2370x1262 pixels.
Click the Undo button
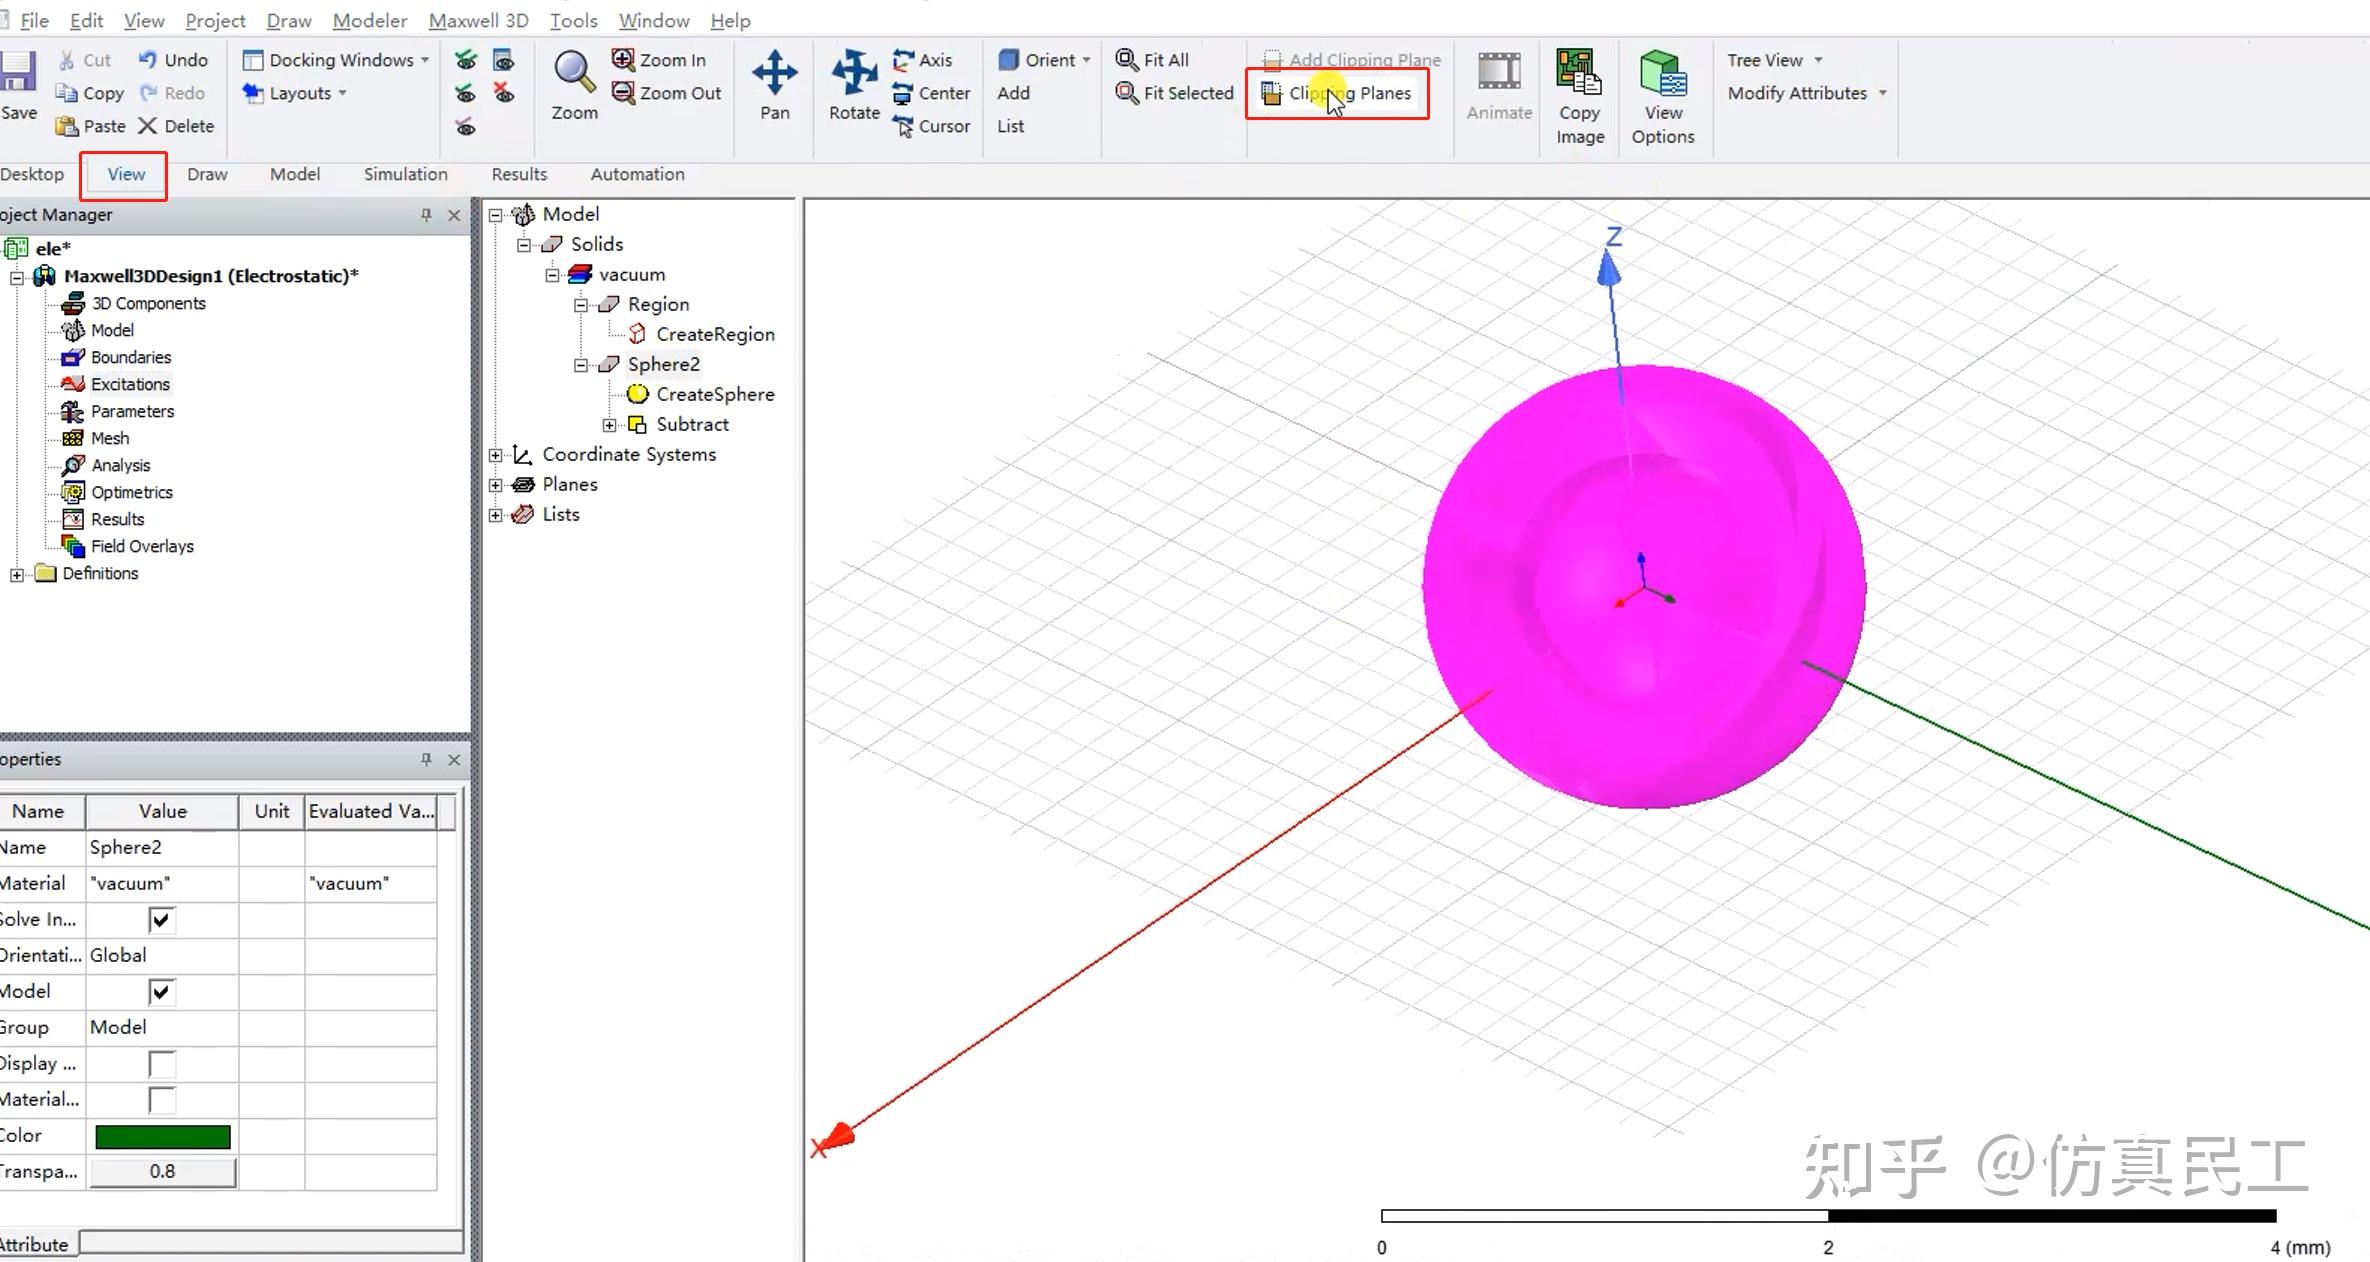coord(174,60)
